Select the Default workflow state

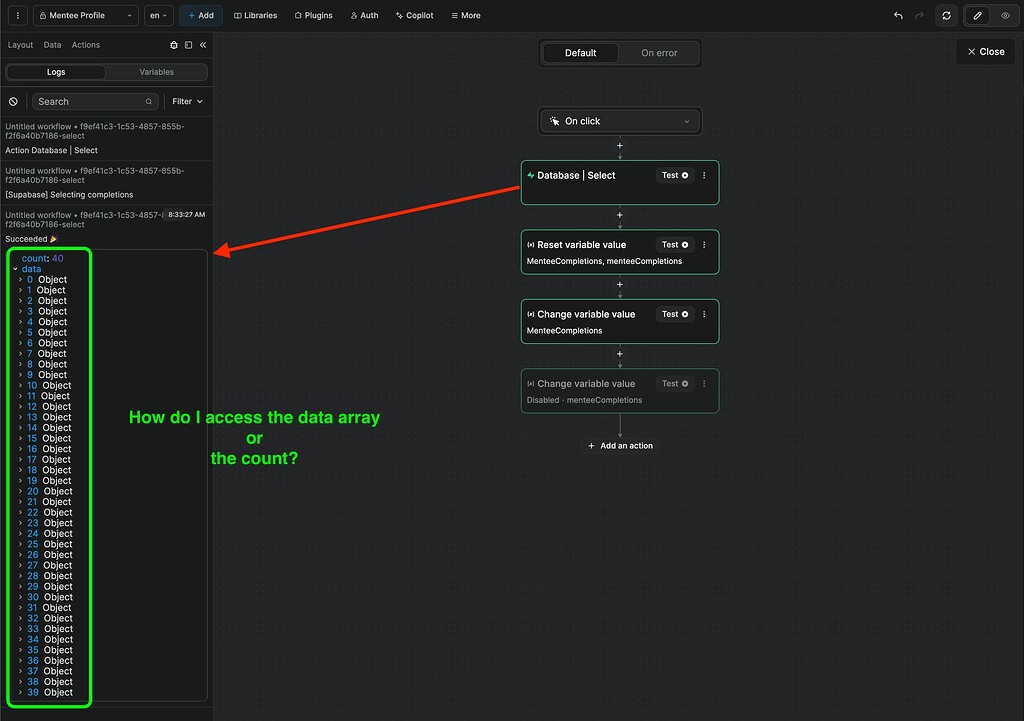[581, 51]
